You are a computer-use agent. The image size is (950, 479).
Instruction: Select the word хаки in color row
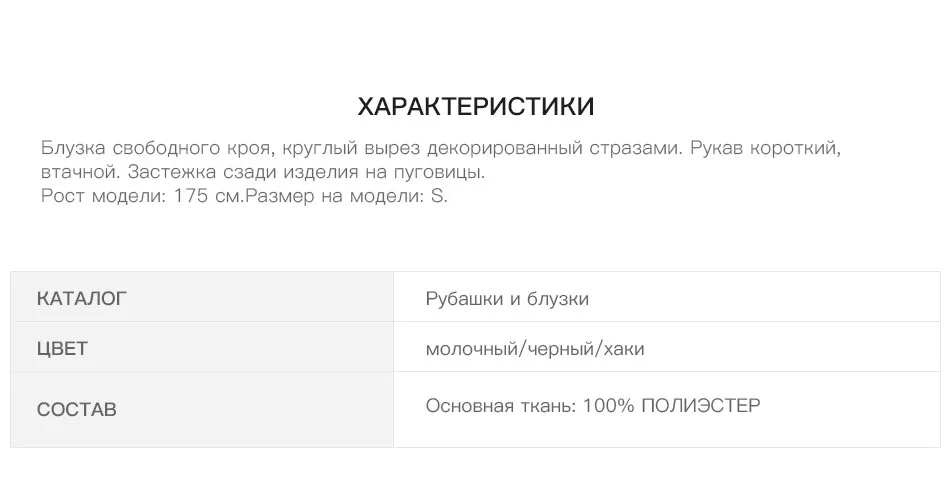(623, 349)
